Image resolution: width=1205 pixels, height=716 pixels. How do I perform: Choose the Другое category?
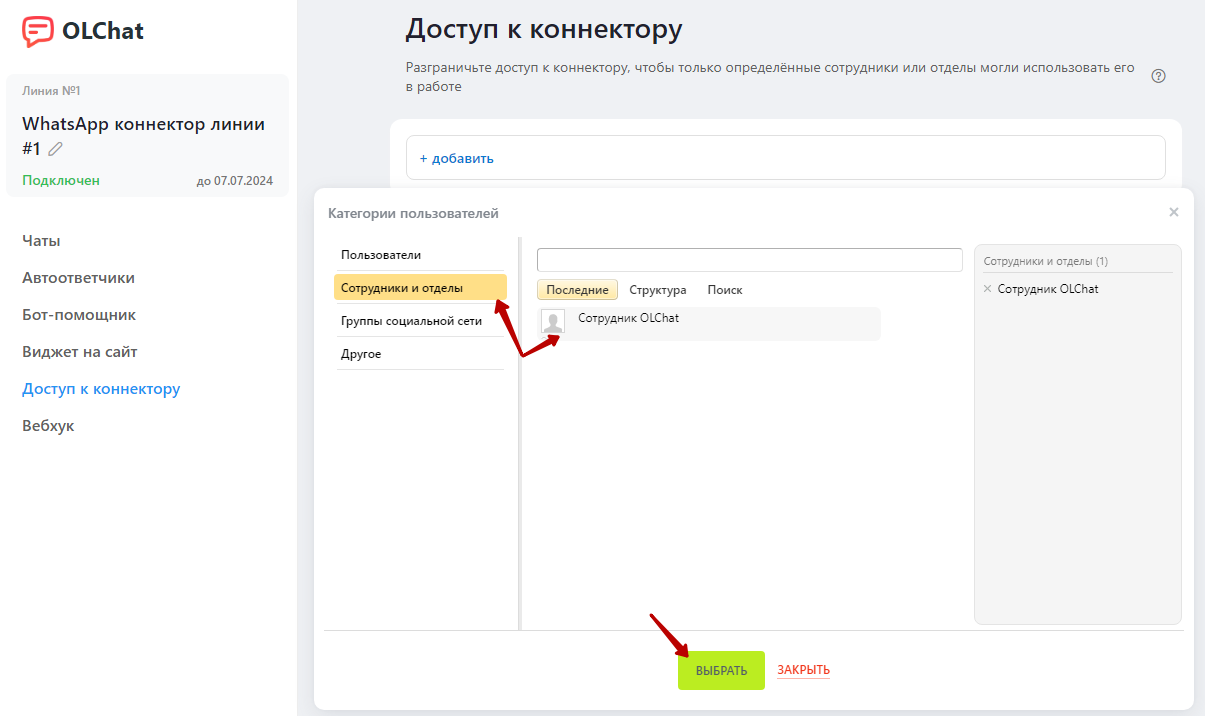click(420, 354)
